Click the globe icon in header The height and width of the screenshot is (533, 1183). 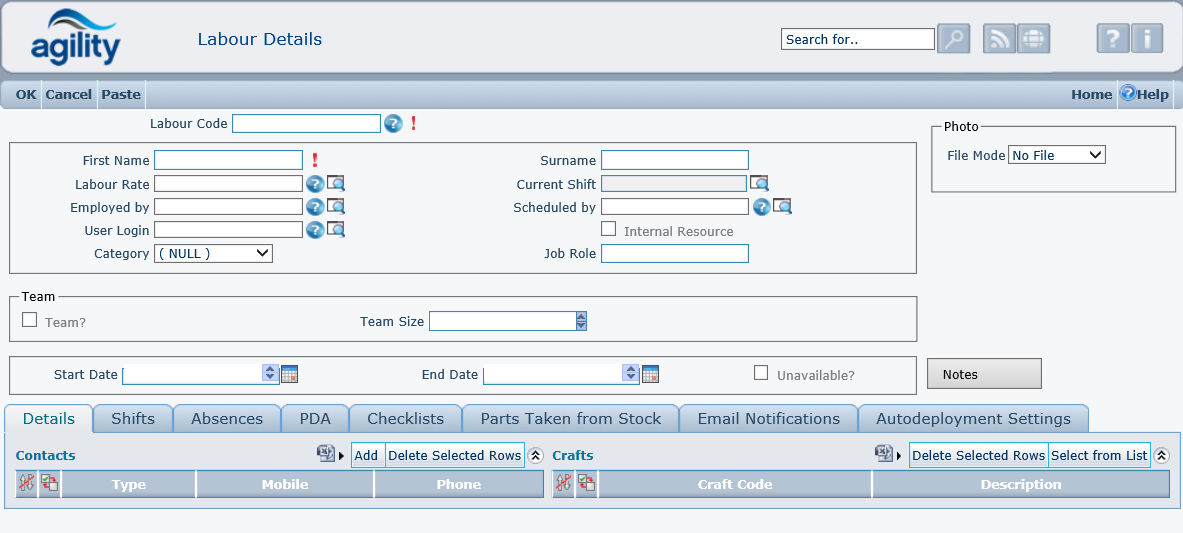click(1034, 39)
